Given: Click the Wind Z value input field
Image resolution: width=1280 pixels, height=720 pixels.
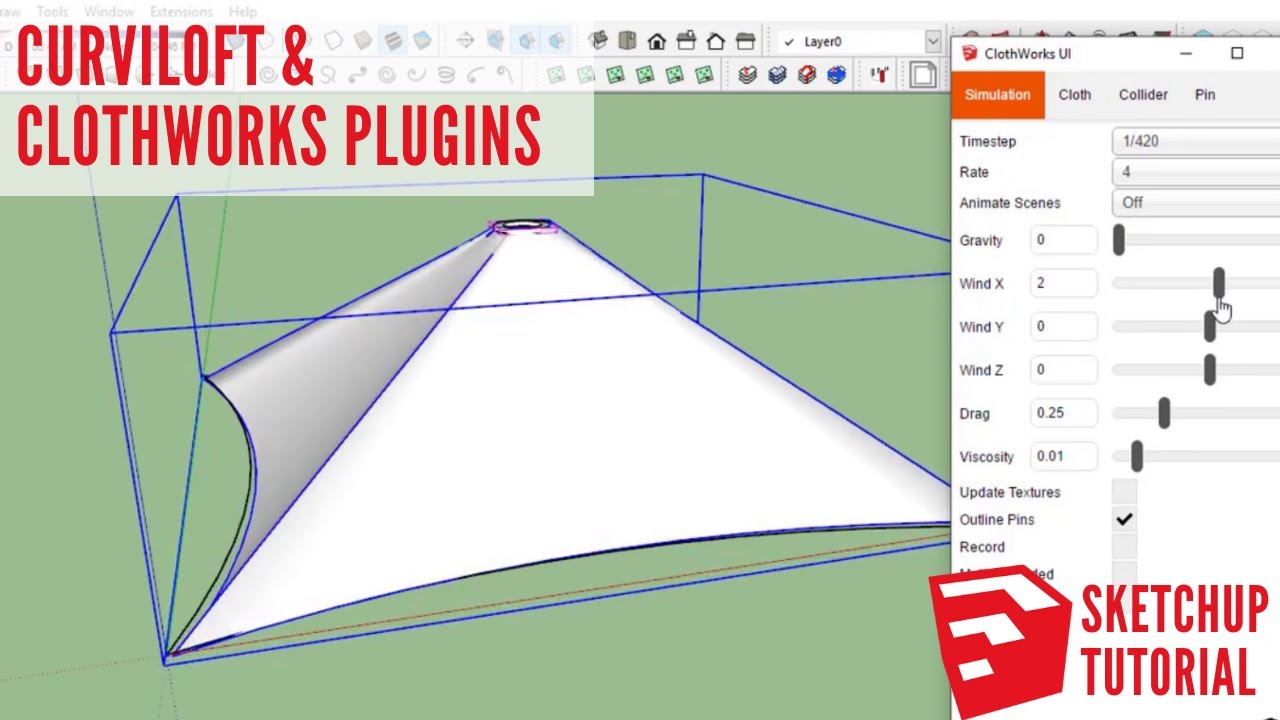Looking at the screenshot, I should [1064, 370].
